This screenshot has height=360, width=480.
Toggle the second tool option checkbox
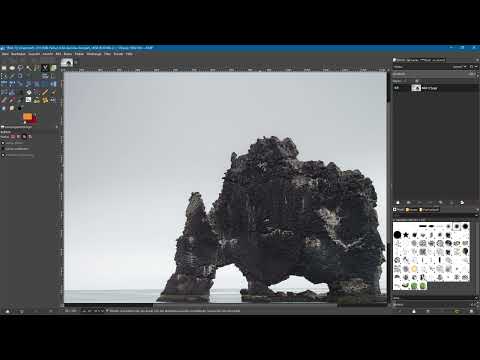point(3,149)
